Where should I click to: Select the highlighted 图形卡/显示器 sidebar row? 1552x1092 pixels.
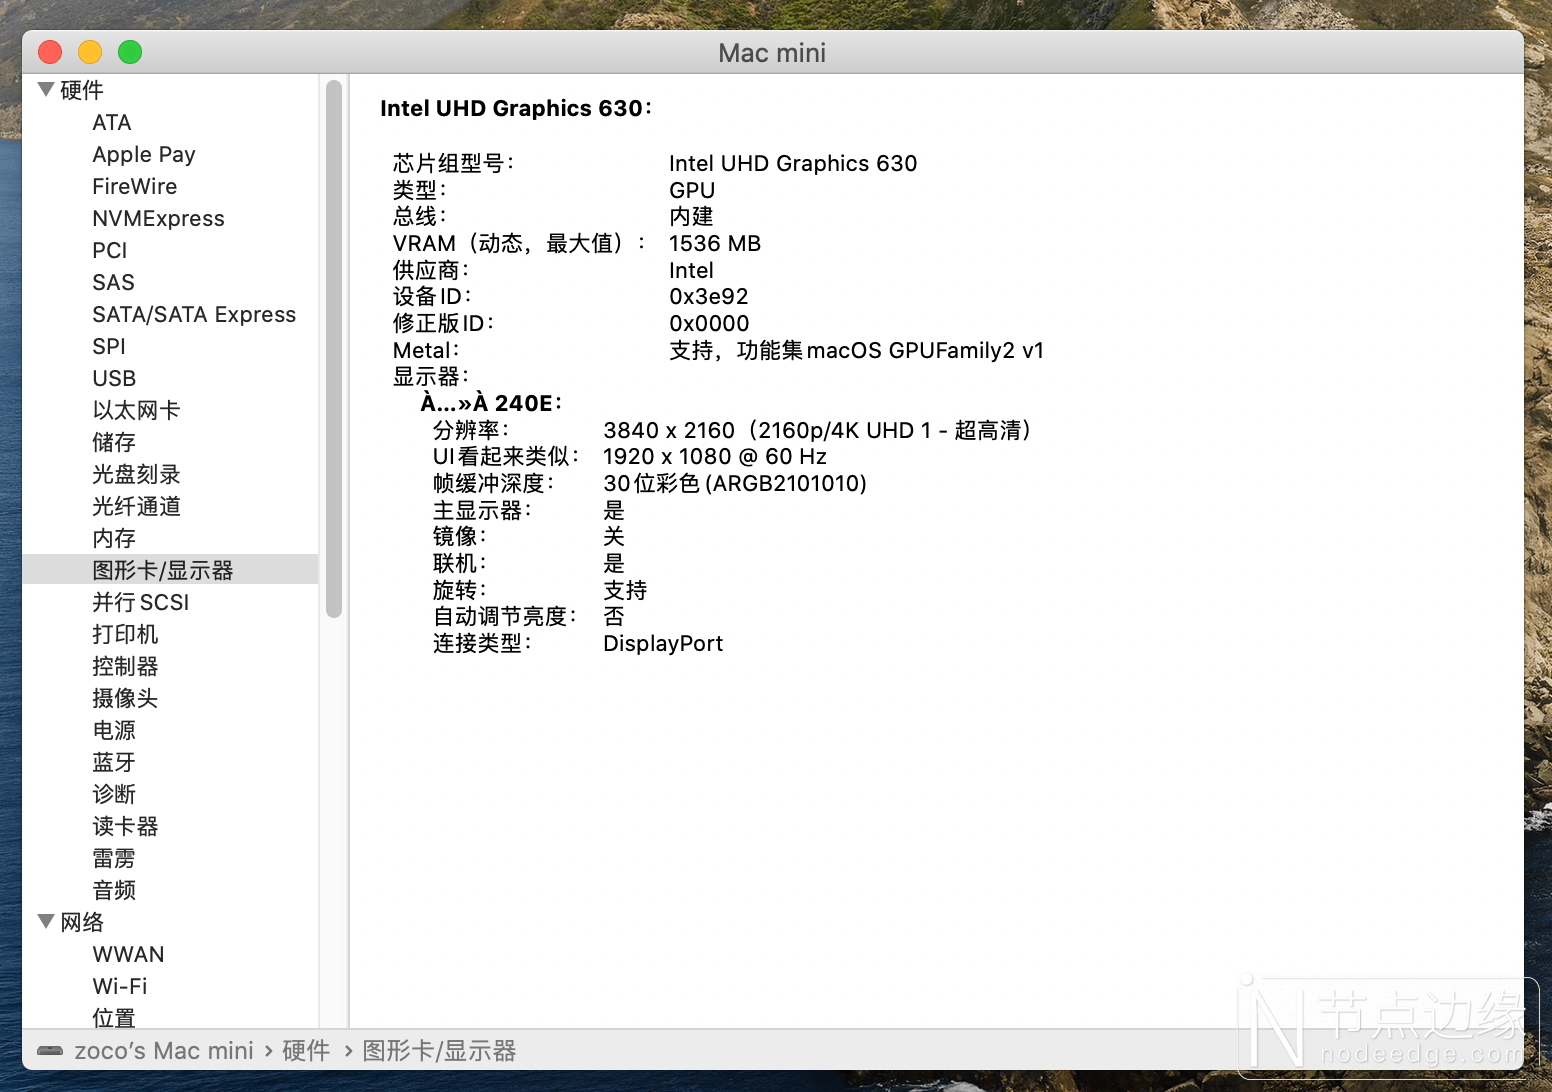coord(170,570)
